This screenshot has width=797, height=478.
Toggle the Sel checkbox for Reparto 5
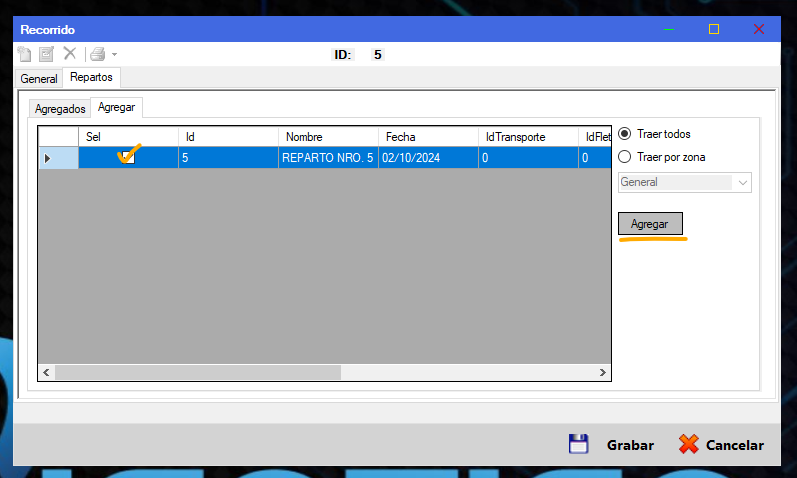tap(127, 157)
